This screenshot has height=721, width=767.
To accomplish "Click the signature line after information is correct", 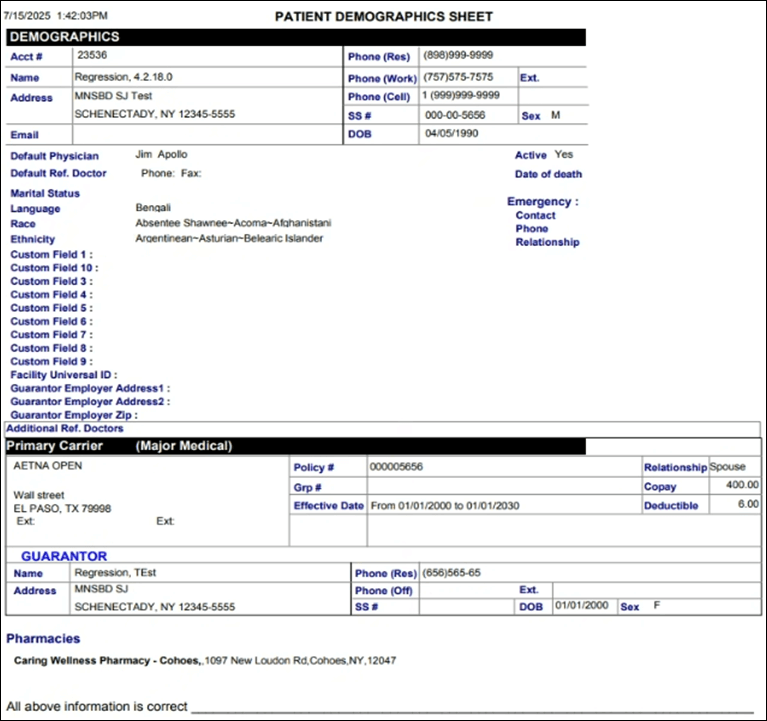I will [x=470, y=706].
